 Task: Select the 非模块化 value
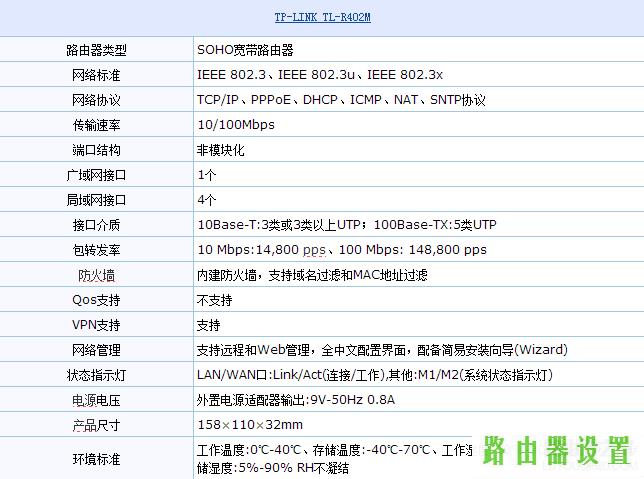[221, 150]
